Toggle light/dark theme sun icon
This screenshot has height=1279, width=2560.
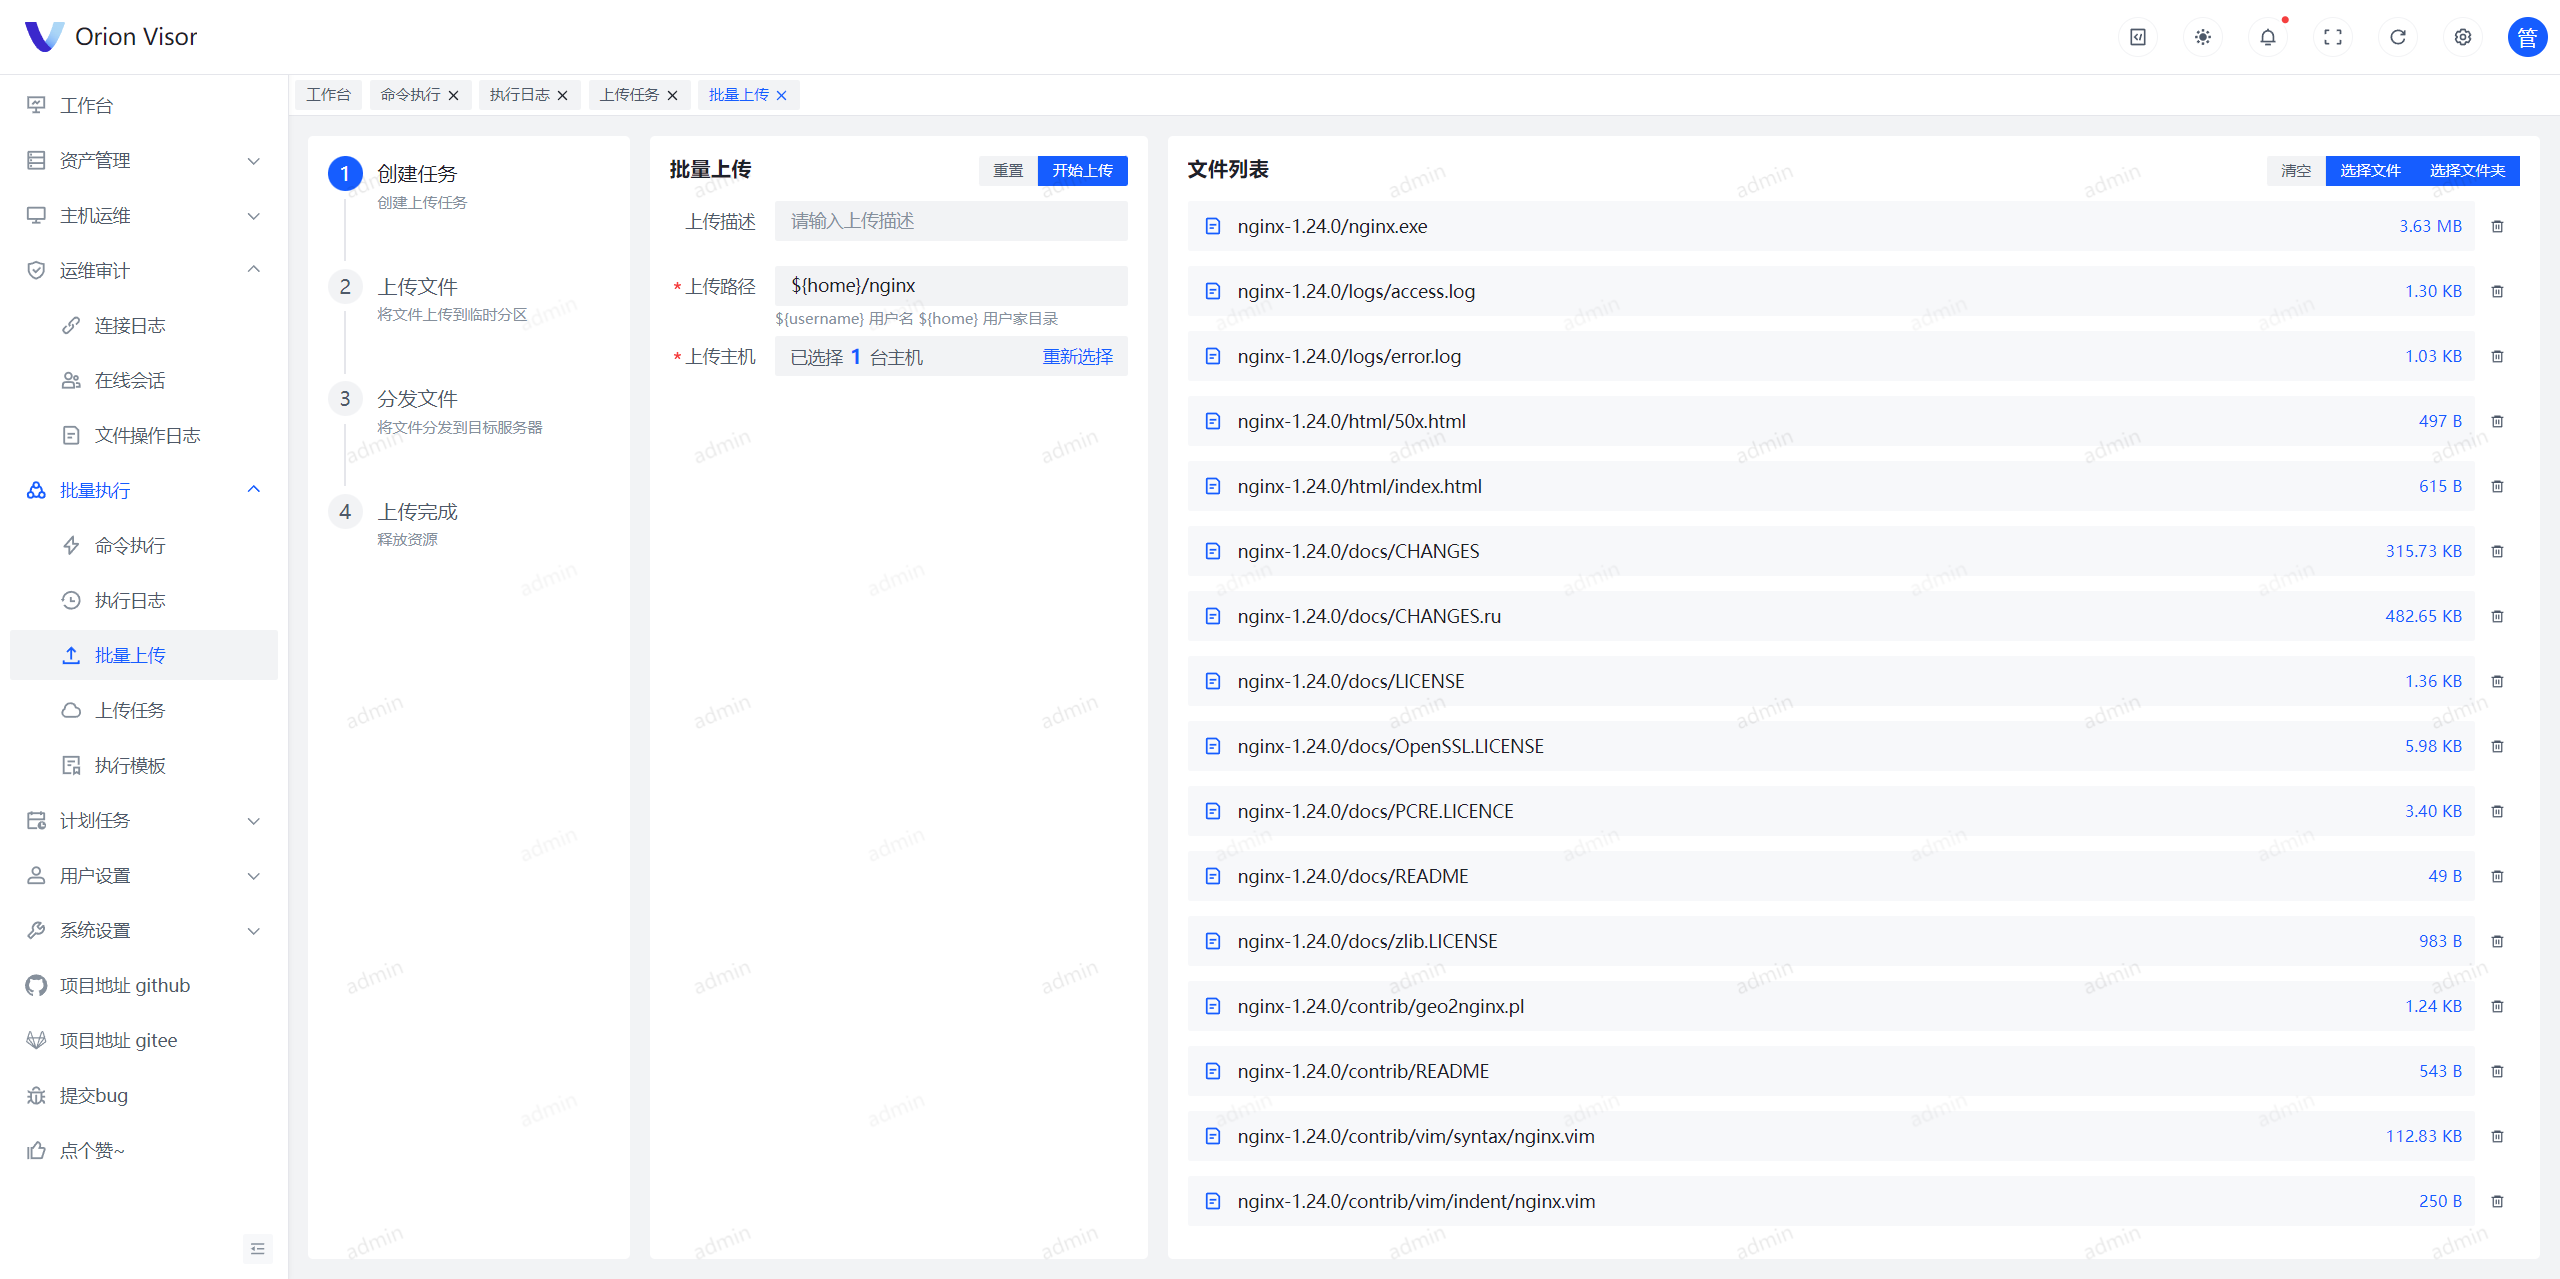(2202, 37)
